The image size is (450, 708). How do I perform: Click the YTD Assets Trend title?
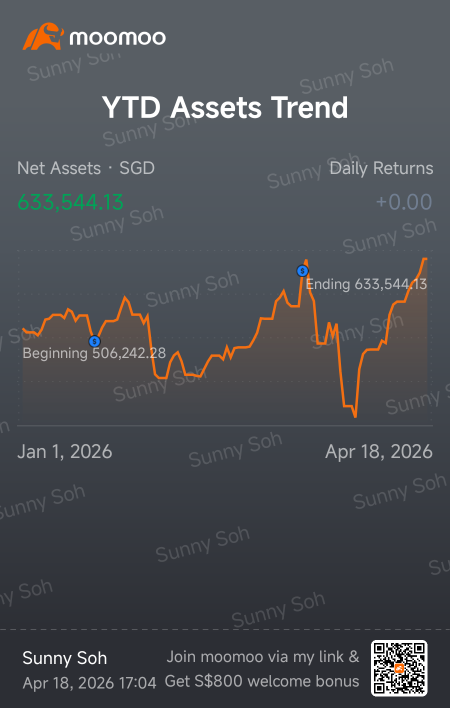225,107
